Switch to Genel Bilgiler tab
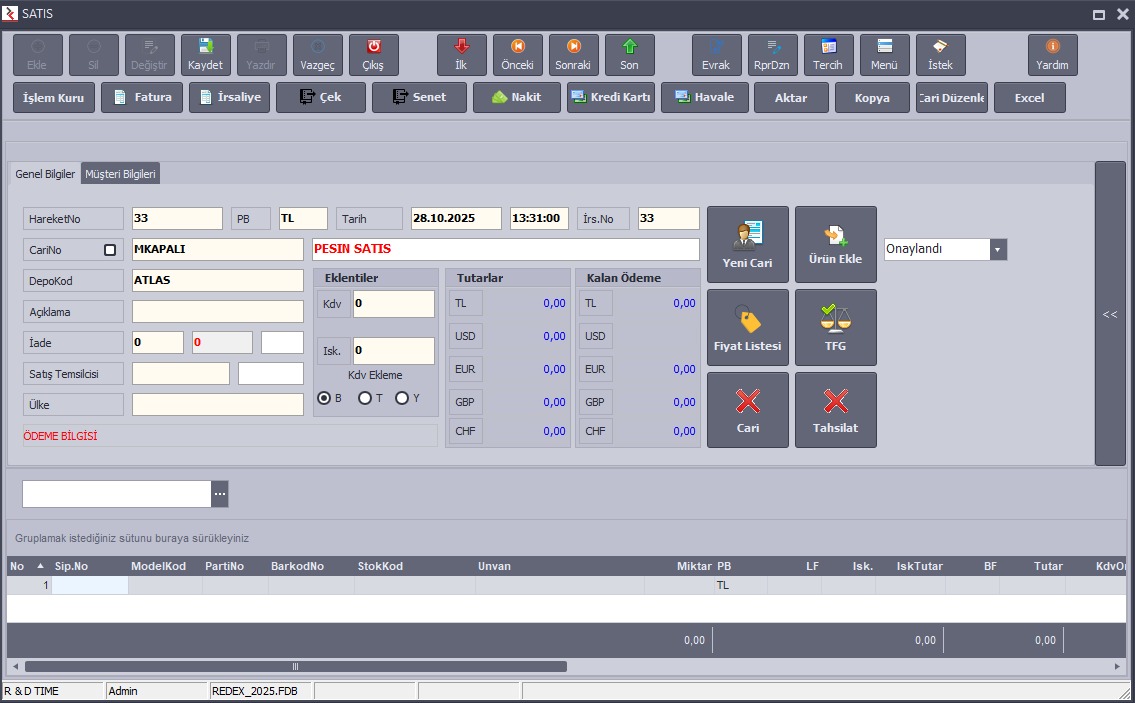This screenshot has width=1135, height=703. click(x=45, y=174)
